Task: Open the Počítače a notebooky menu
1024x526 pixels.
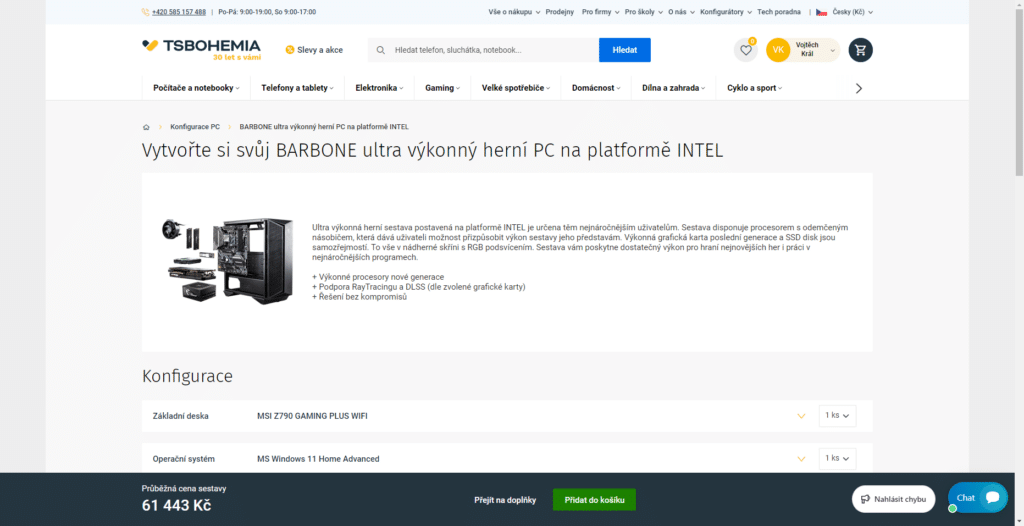Action: (x=197, y=88)
